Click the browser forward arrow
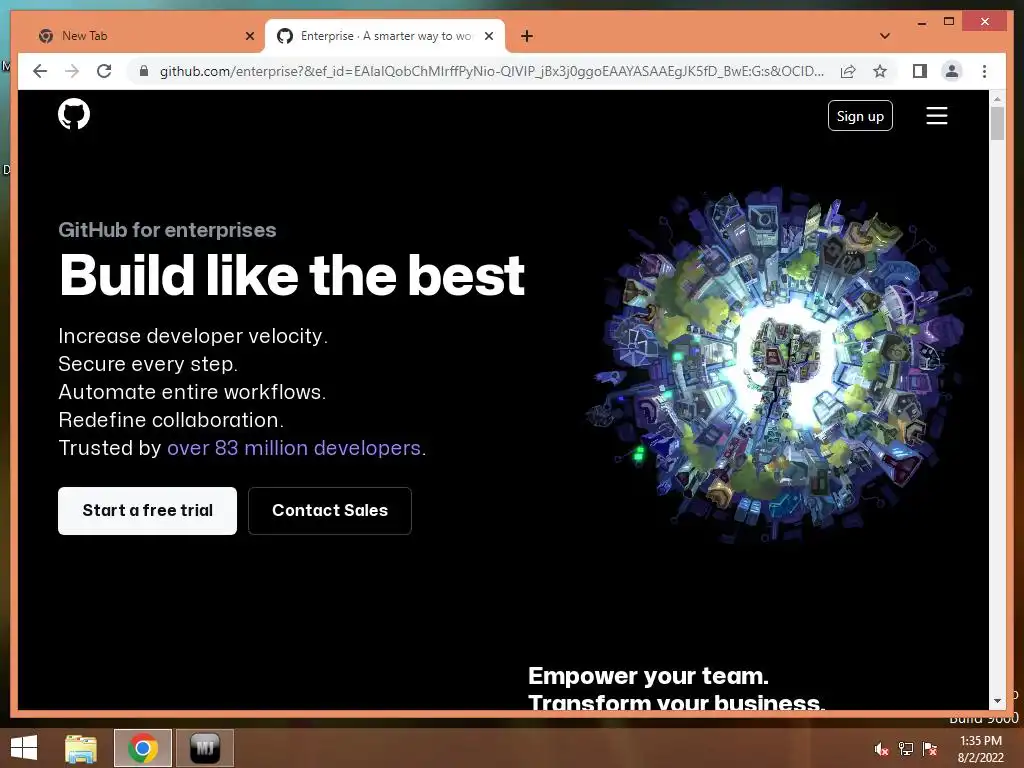 click(72, 71)
